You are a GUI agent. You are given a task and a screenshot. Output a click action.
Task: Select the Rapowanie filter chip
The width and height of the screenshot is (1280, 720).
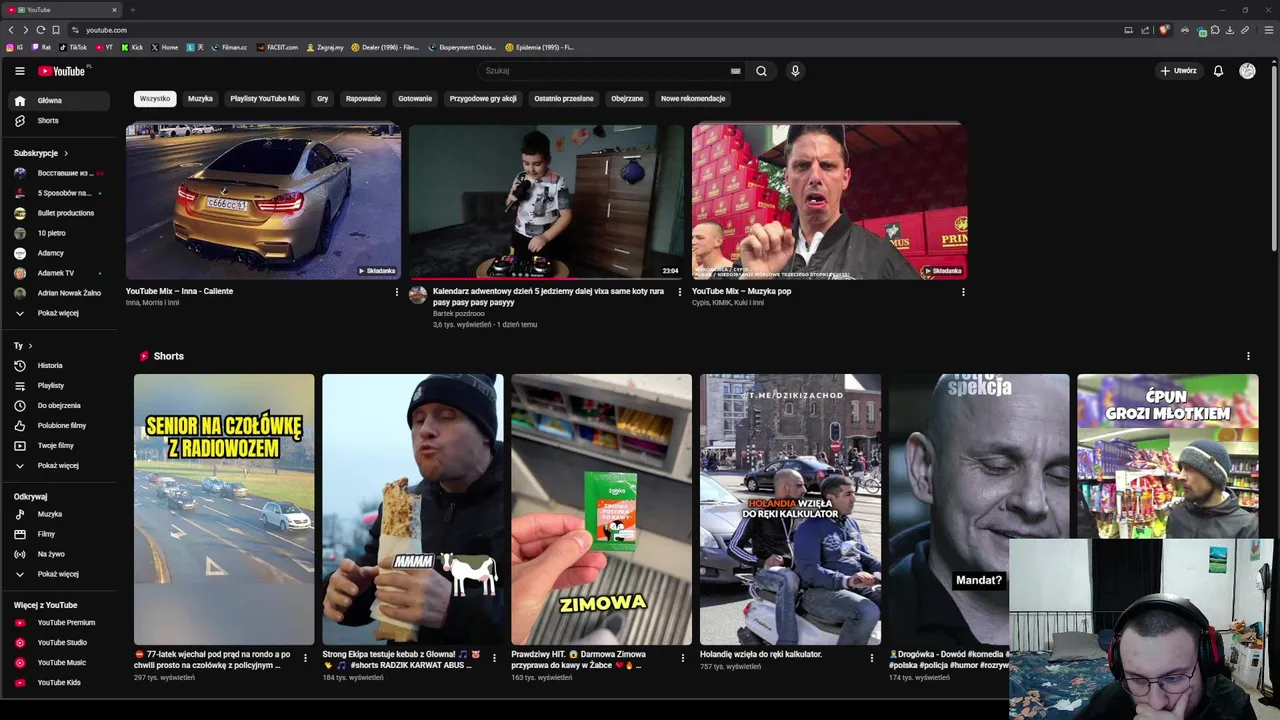pos(363,98)
